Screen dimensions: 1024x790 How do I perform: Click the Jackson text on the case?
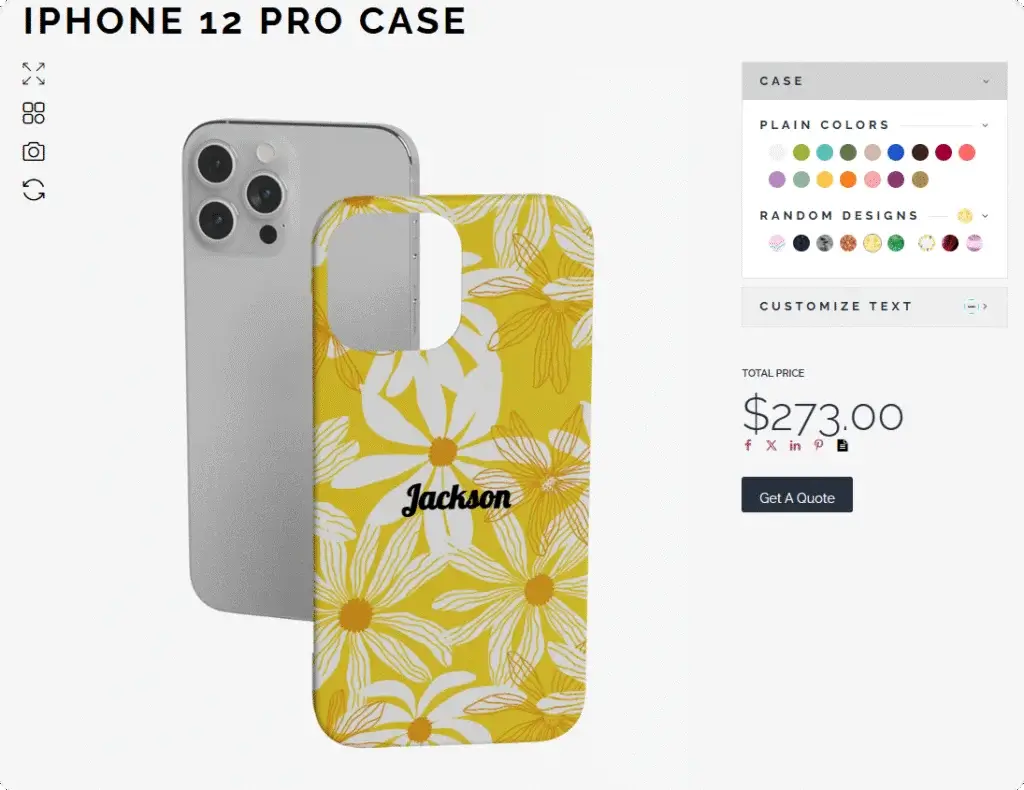pyautogui.click(x=456, y=499)
